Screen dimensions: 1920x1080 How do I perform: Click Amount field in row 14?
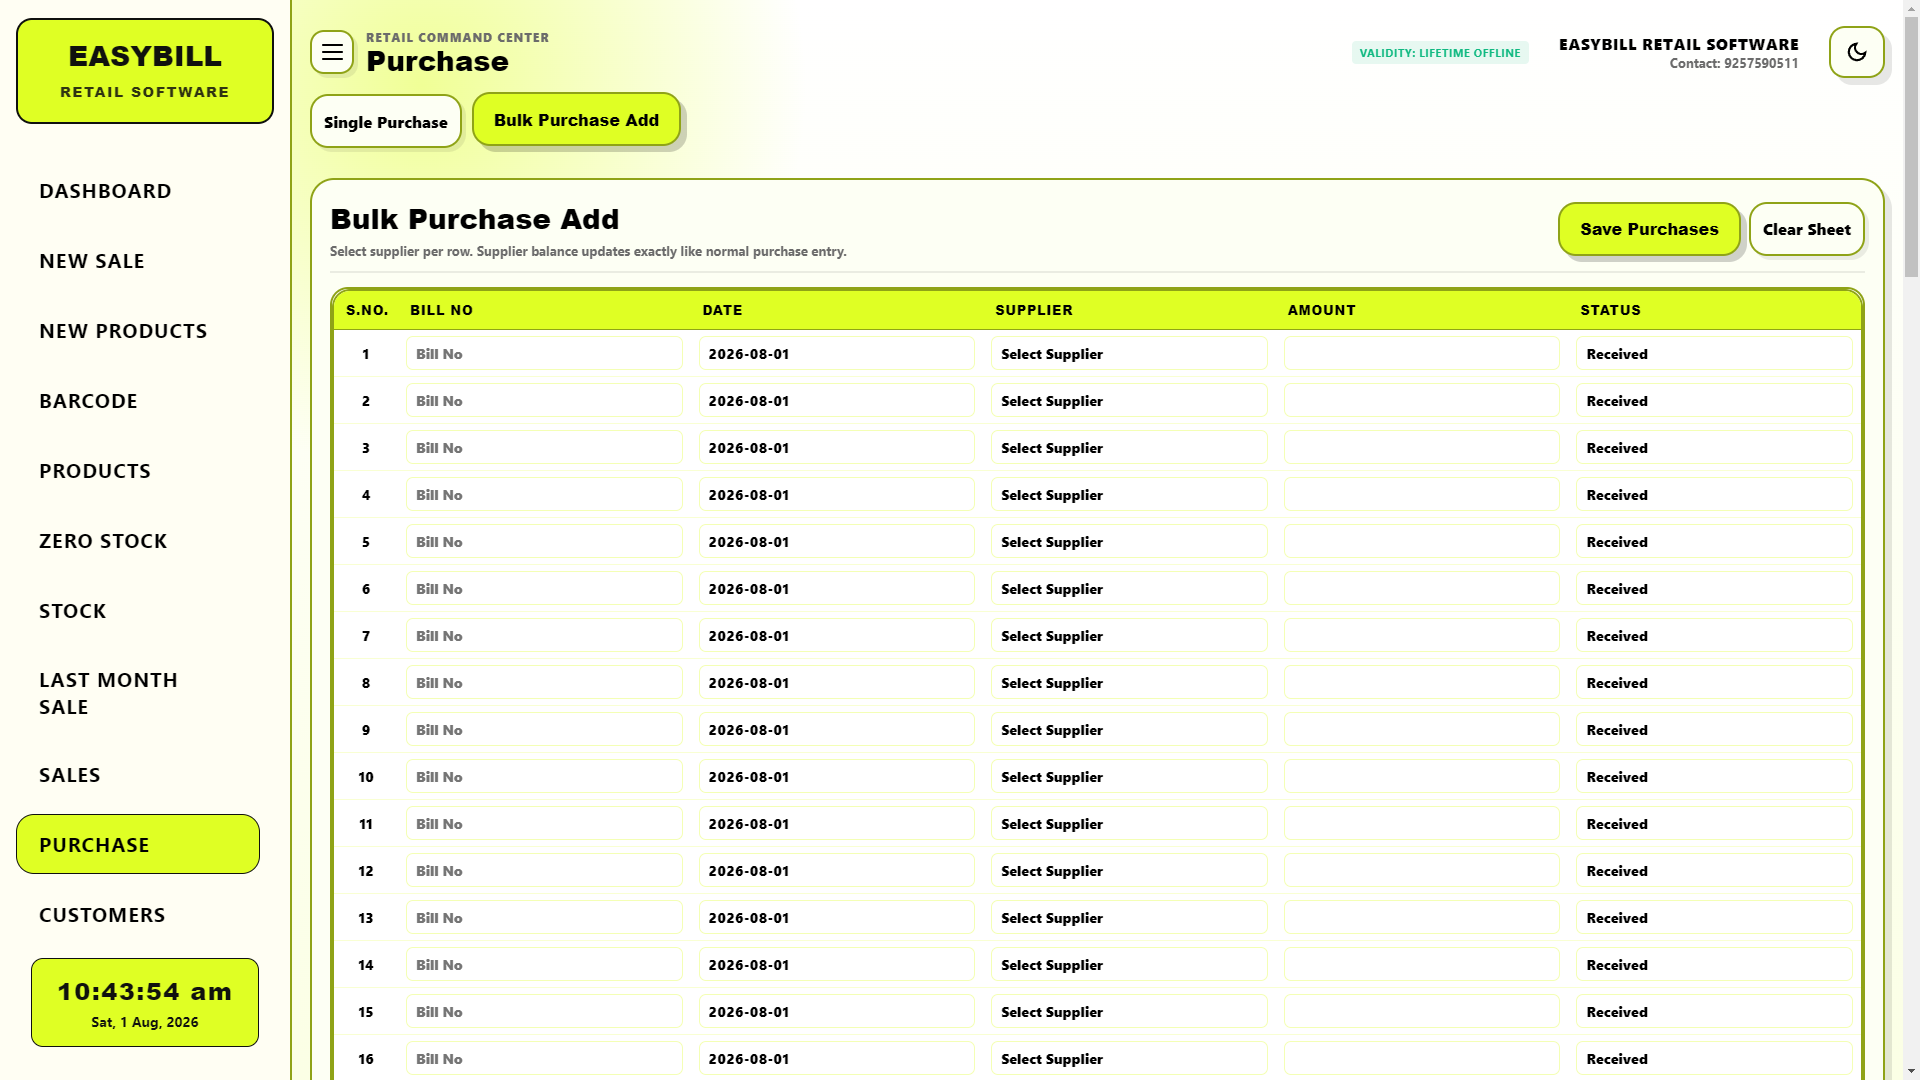coord(1422,965)
